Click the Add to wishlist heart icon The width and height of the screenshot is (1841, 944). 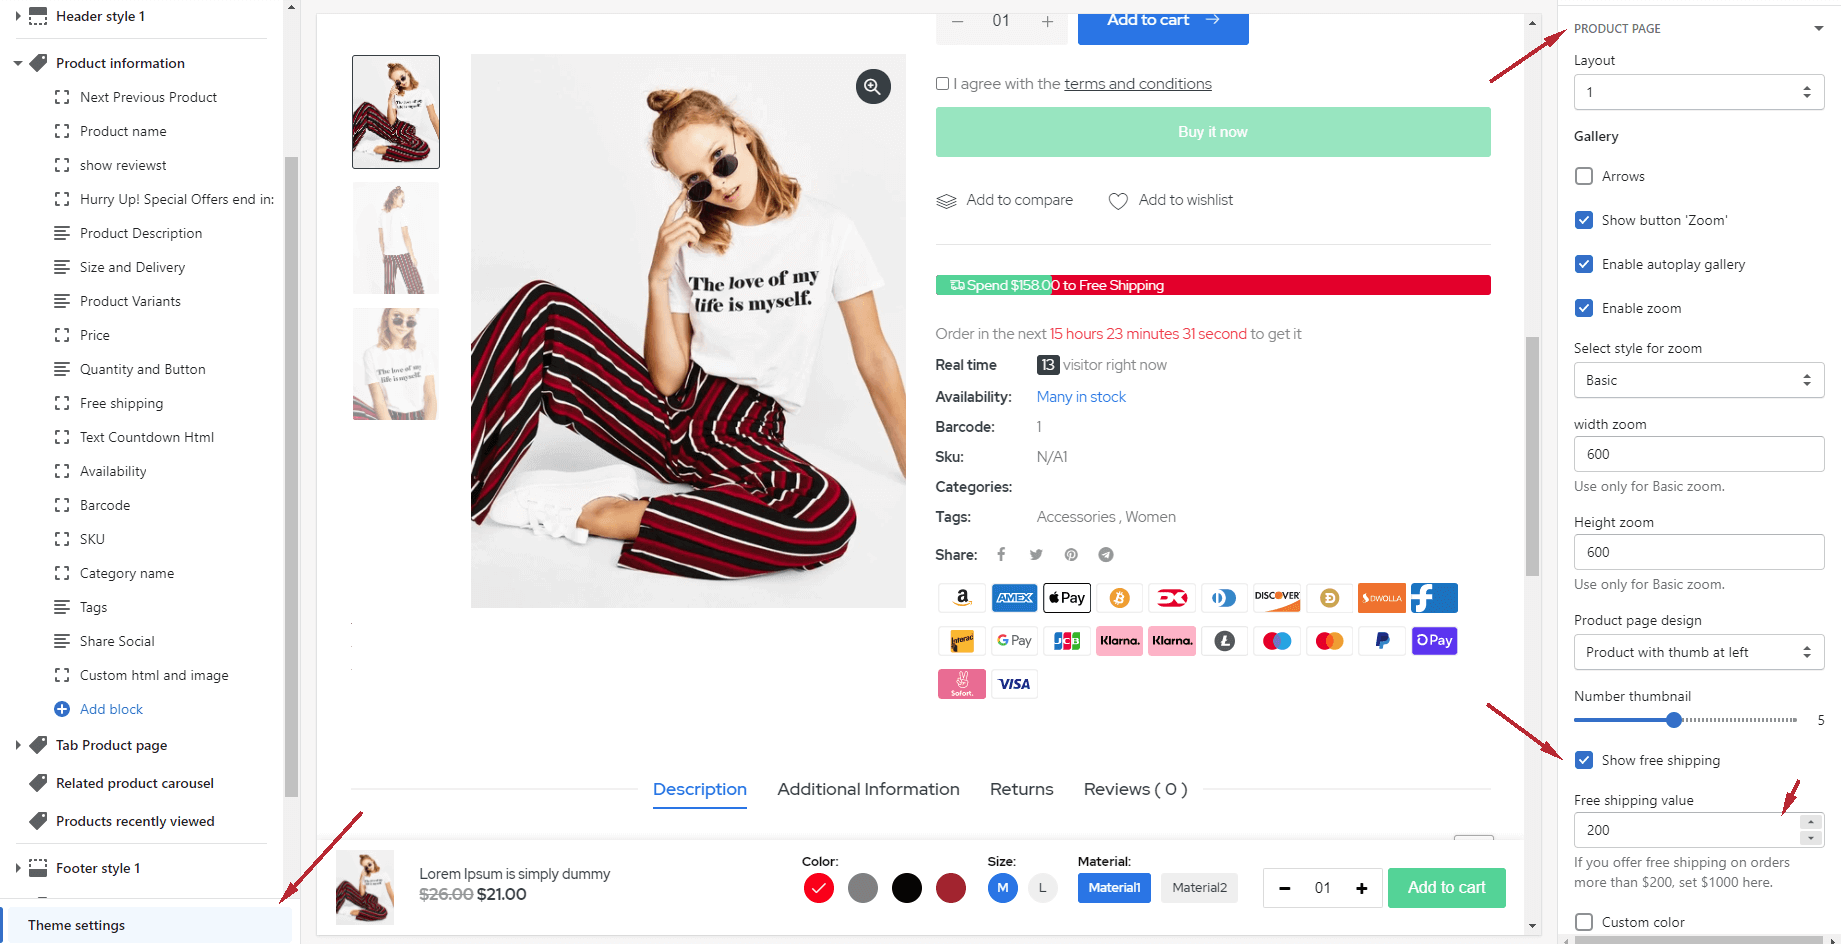tap(1118, 201)
